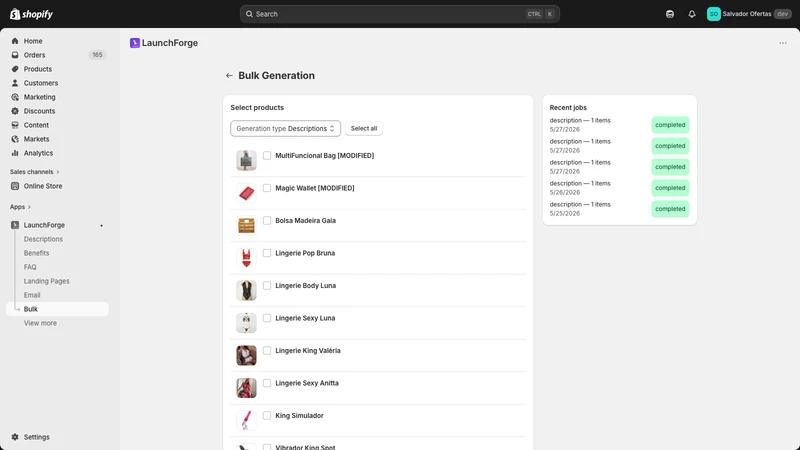Check the Lingerie Sexy Luna checkbox
The image size is (800, 450).
[x=267, y=318]
